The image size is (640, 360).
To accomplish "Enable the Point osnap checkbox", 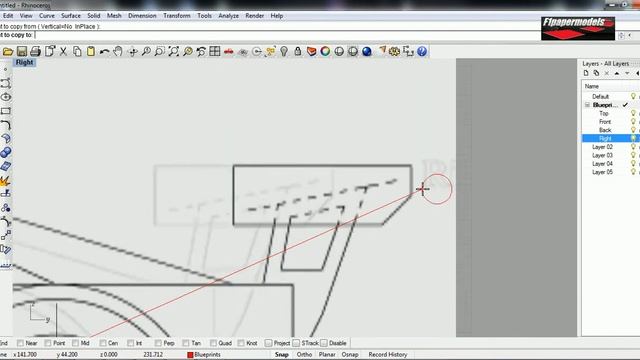I will point(48,343).
